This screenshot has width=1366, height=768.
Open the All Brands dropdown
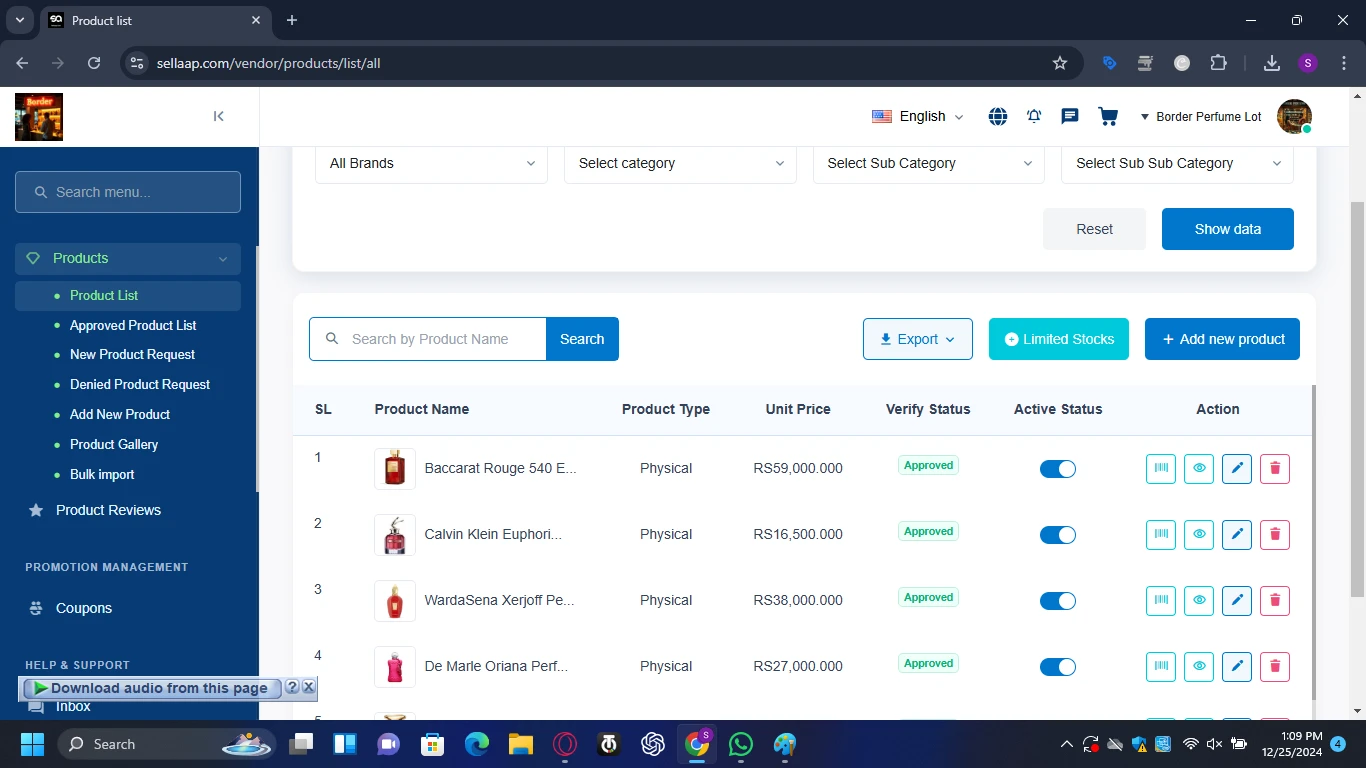[431, 163]
